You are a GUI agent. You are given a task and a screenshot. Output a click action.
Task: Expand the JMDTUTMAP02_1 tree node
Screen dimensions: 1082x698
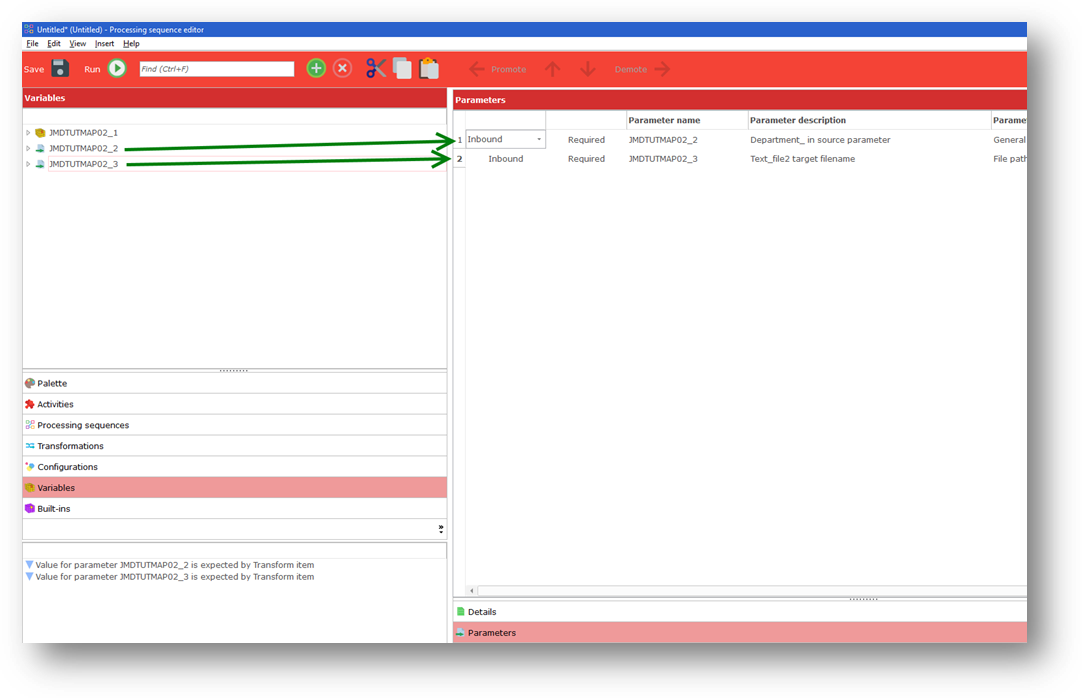pos(28,132)
